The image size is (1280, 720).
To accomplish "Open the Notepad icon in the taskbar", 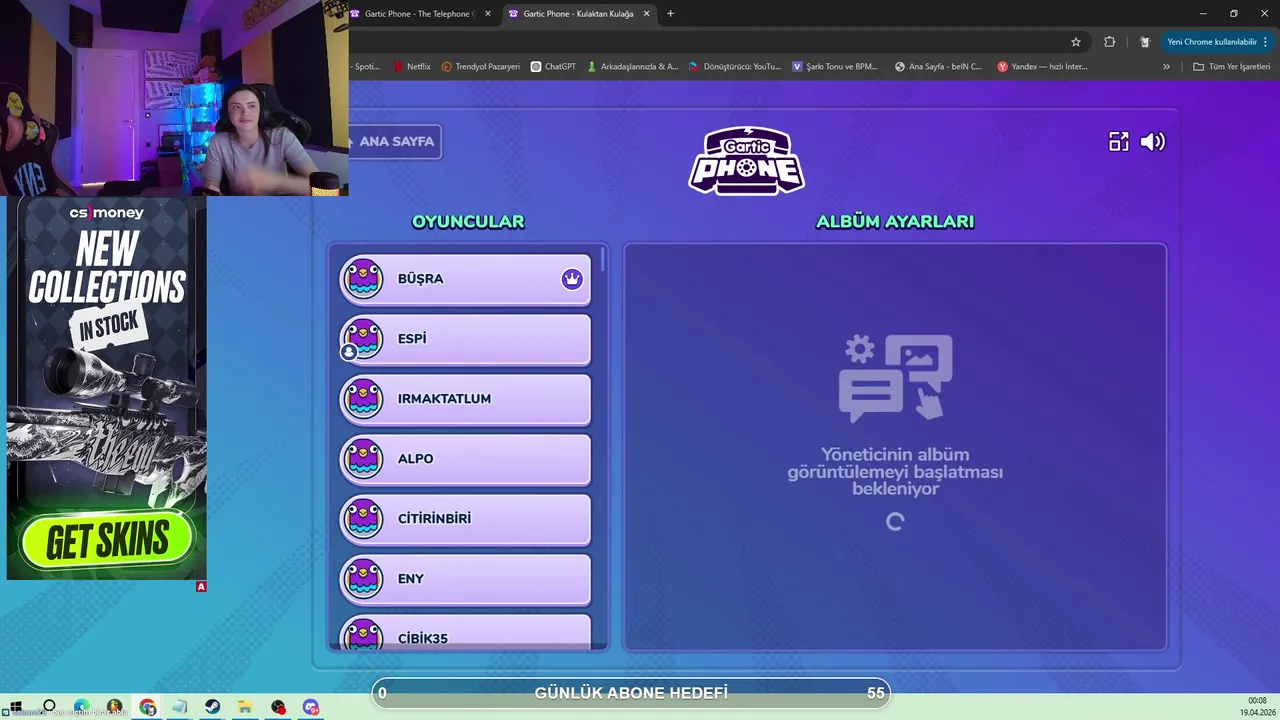I will point(180,707).
